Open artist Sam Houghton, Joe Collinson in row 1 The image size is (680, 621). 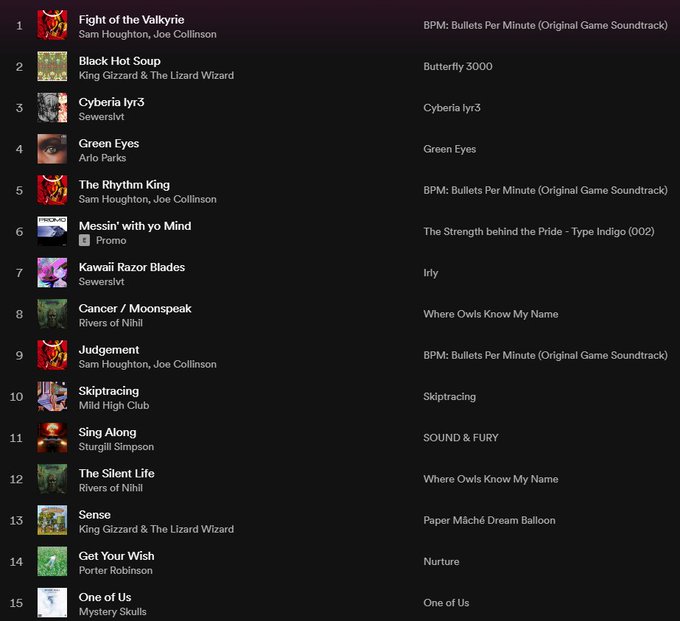(x=147, y=34)
